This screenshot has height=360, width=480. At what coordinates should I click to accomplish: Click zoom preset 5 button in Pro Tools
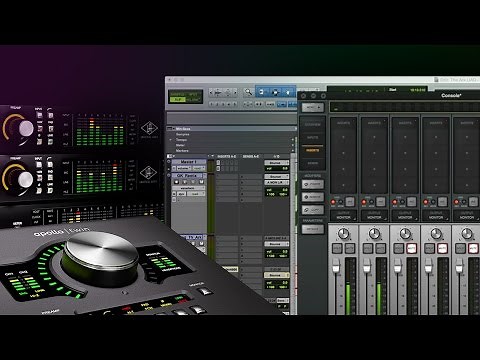pyautogui.click(x=235, y=104)
